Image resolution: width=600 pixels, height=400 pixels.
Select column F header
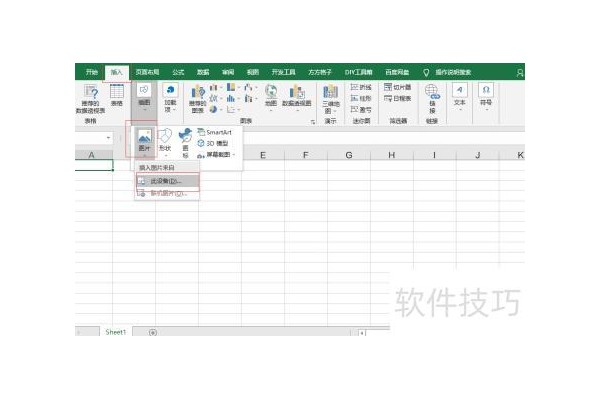click(306, 155)
